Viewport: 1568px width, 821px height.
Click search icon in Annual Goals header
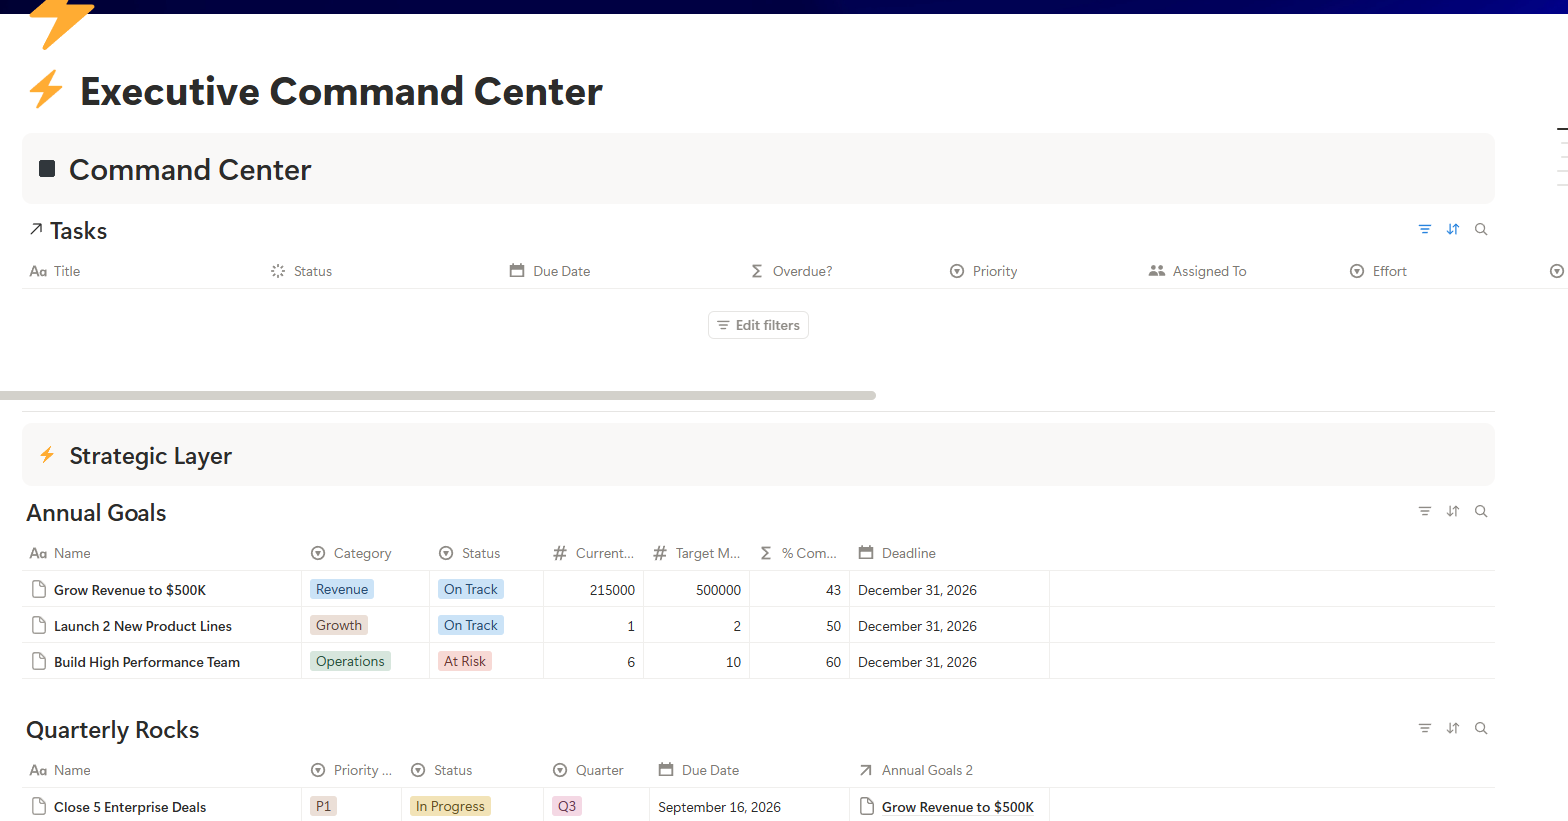pyautogui.click(x=1481, y=511)
